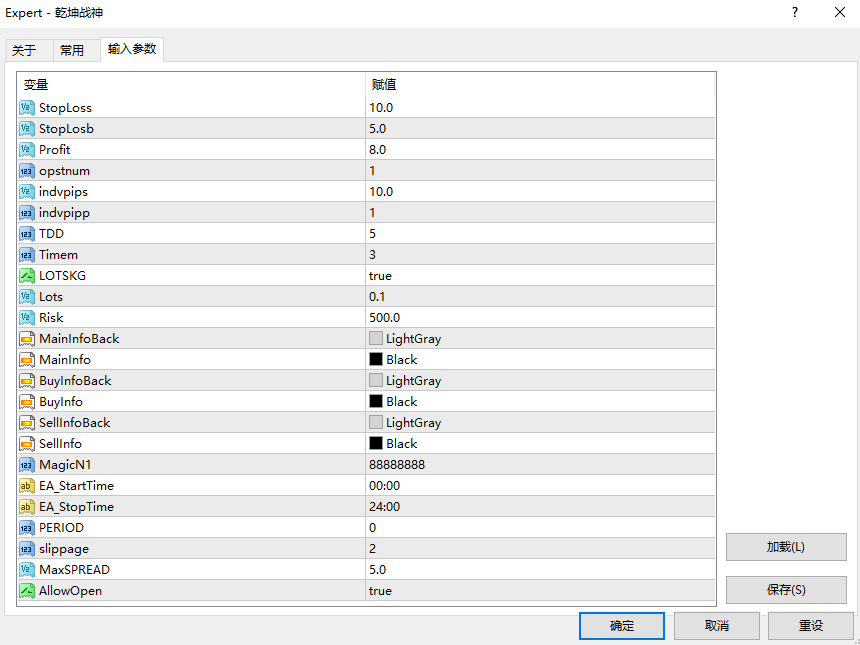This screenshot has width=860, height=645.
Task: Click the StopLosb double-type icon
Action: pyautogui.click(x=27, y=128)
